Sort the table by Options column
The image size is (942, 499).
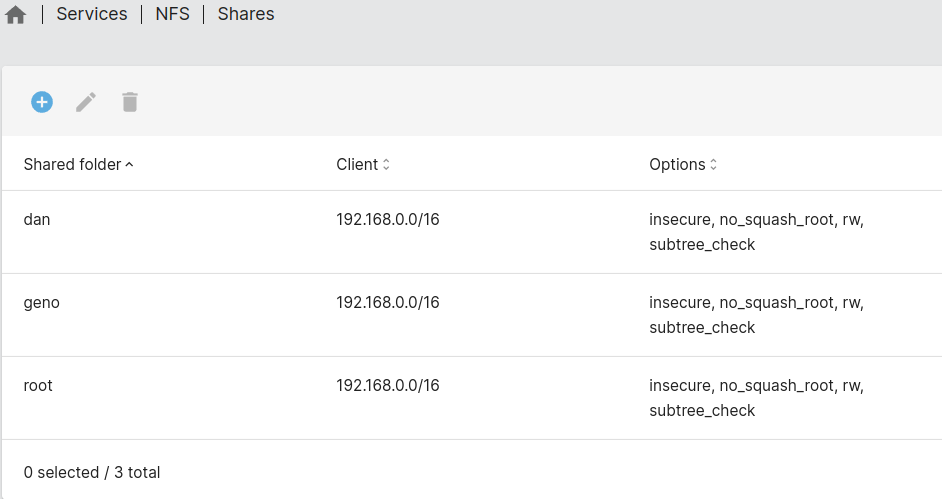(677, 164)
